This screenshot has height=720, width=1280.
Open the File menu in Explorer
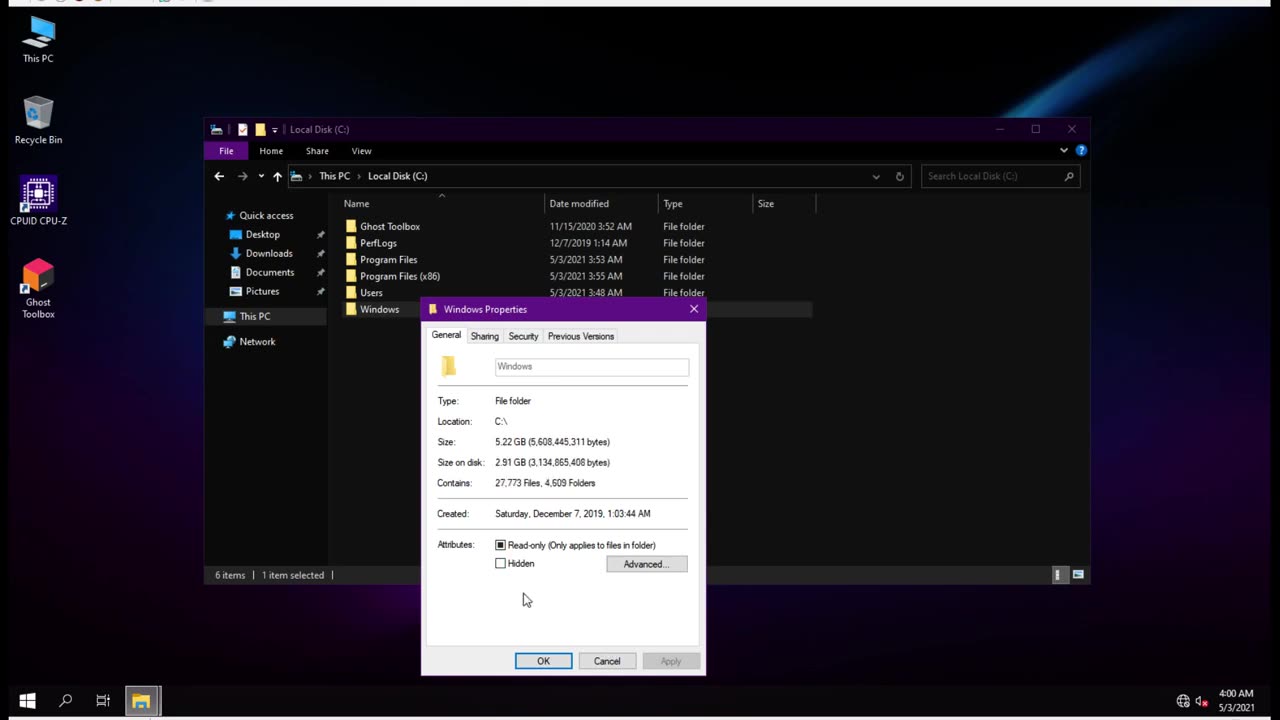coord(226,151)
